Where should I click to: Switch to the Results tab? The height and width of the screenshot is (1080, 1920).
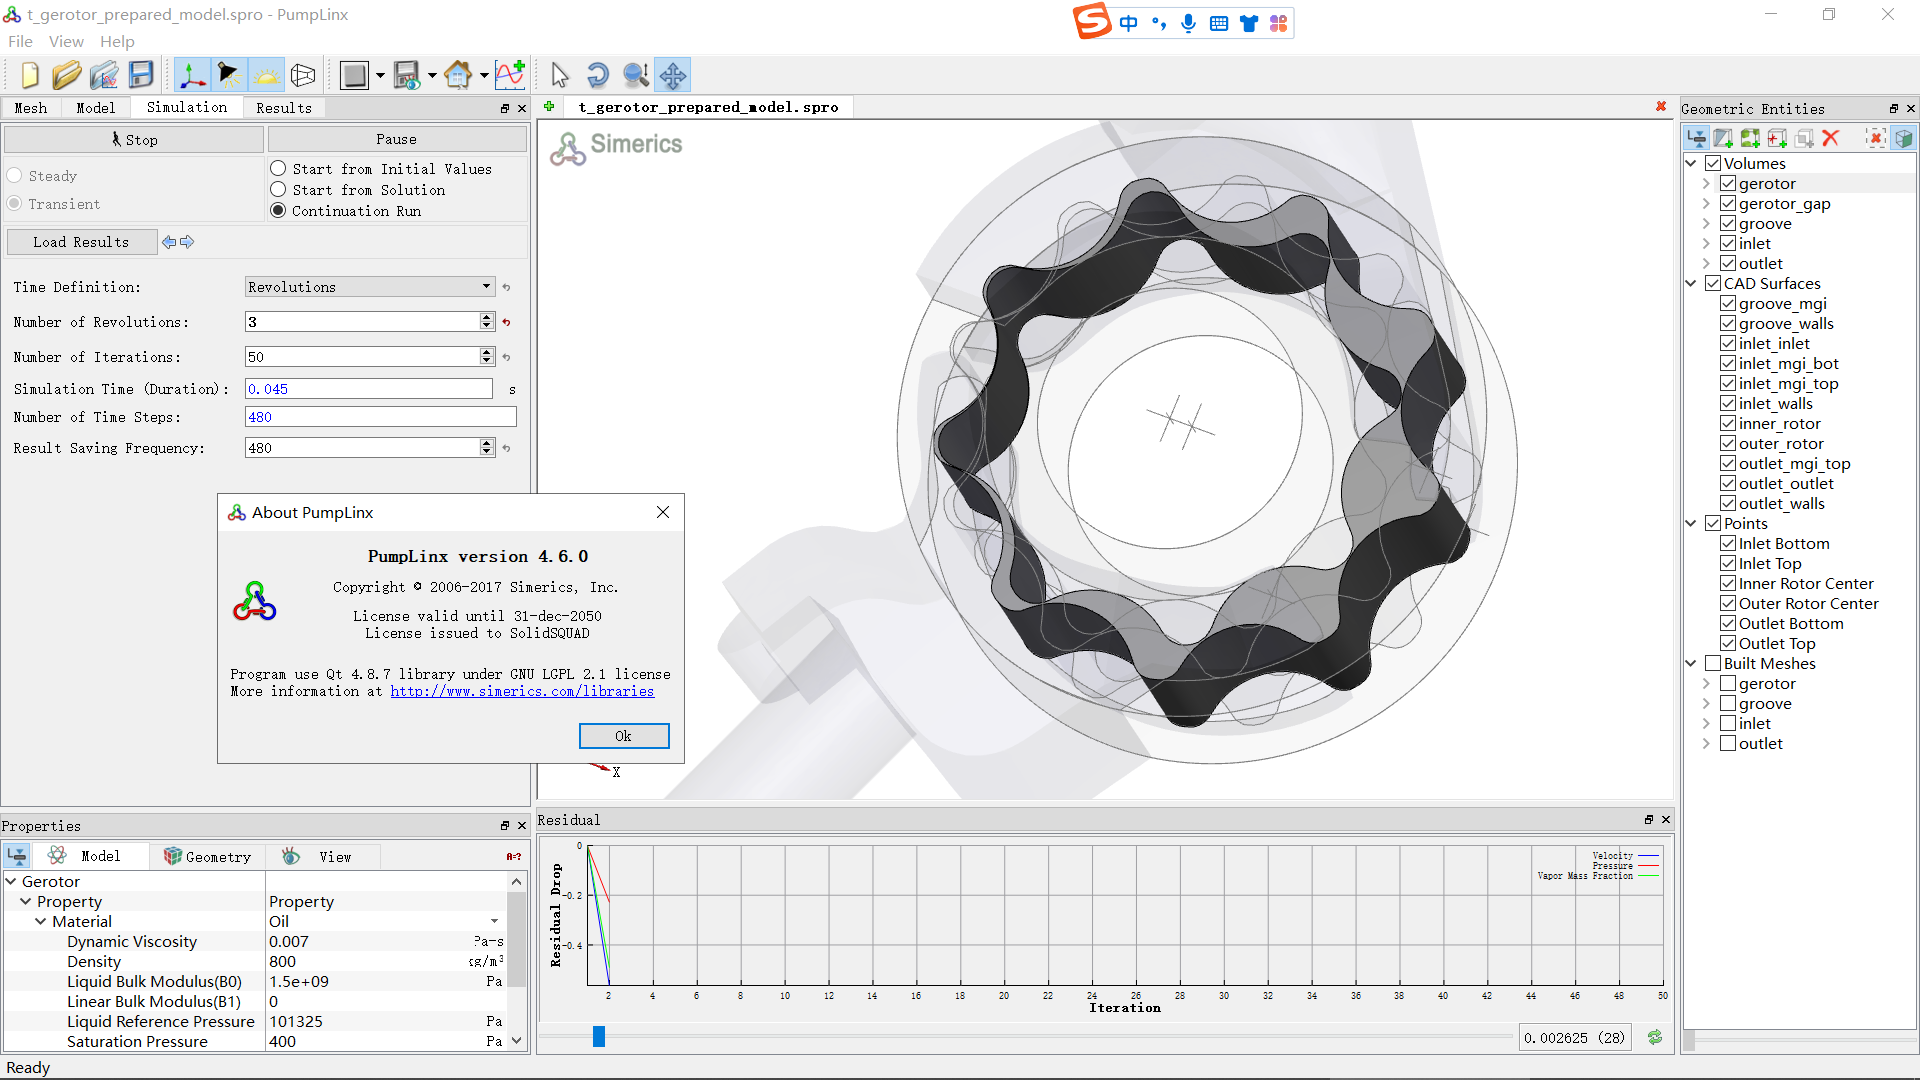[284, 108]
